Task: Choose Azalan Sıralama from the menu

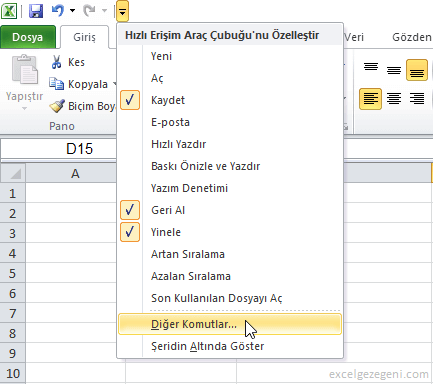Action: coord(230,276)
